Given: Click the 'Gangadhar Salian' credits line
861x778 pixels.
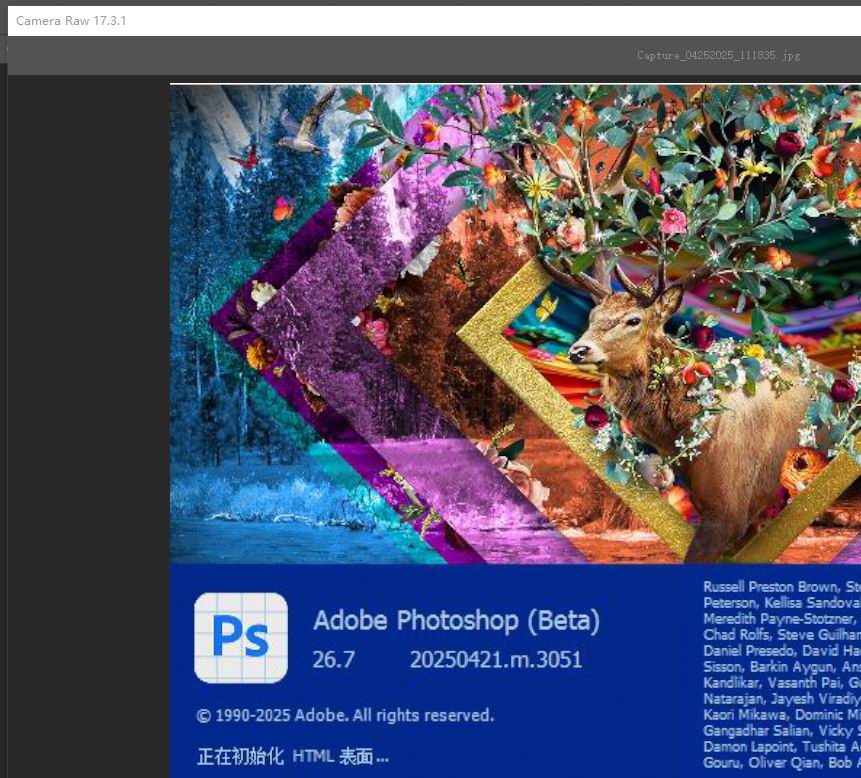Looking at the screenshot, I should click(x=782, y=731).
